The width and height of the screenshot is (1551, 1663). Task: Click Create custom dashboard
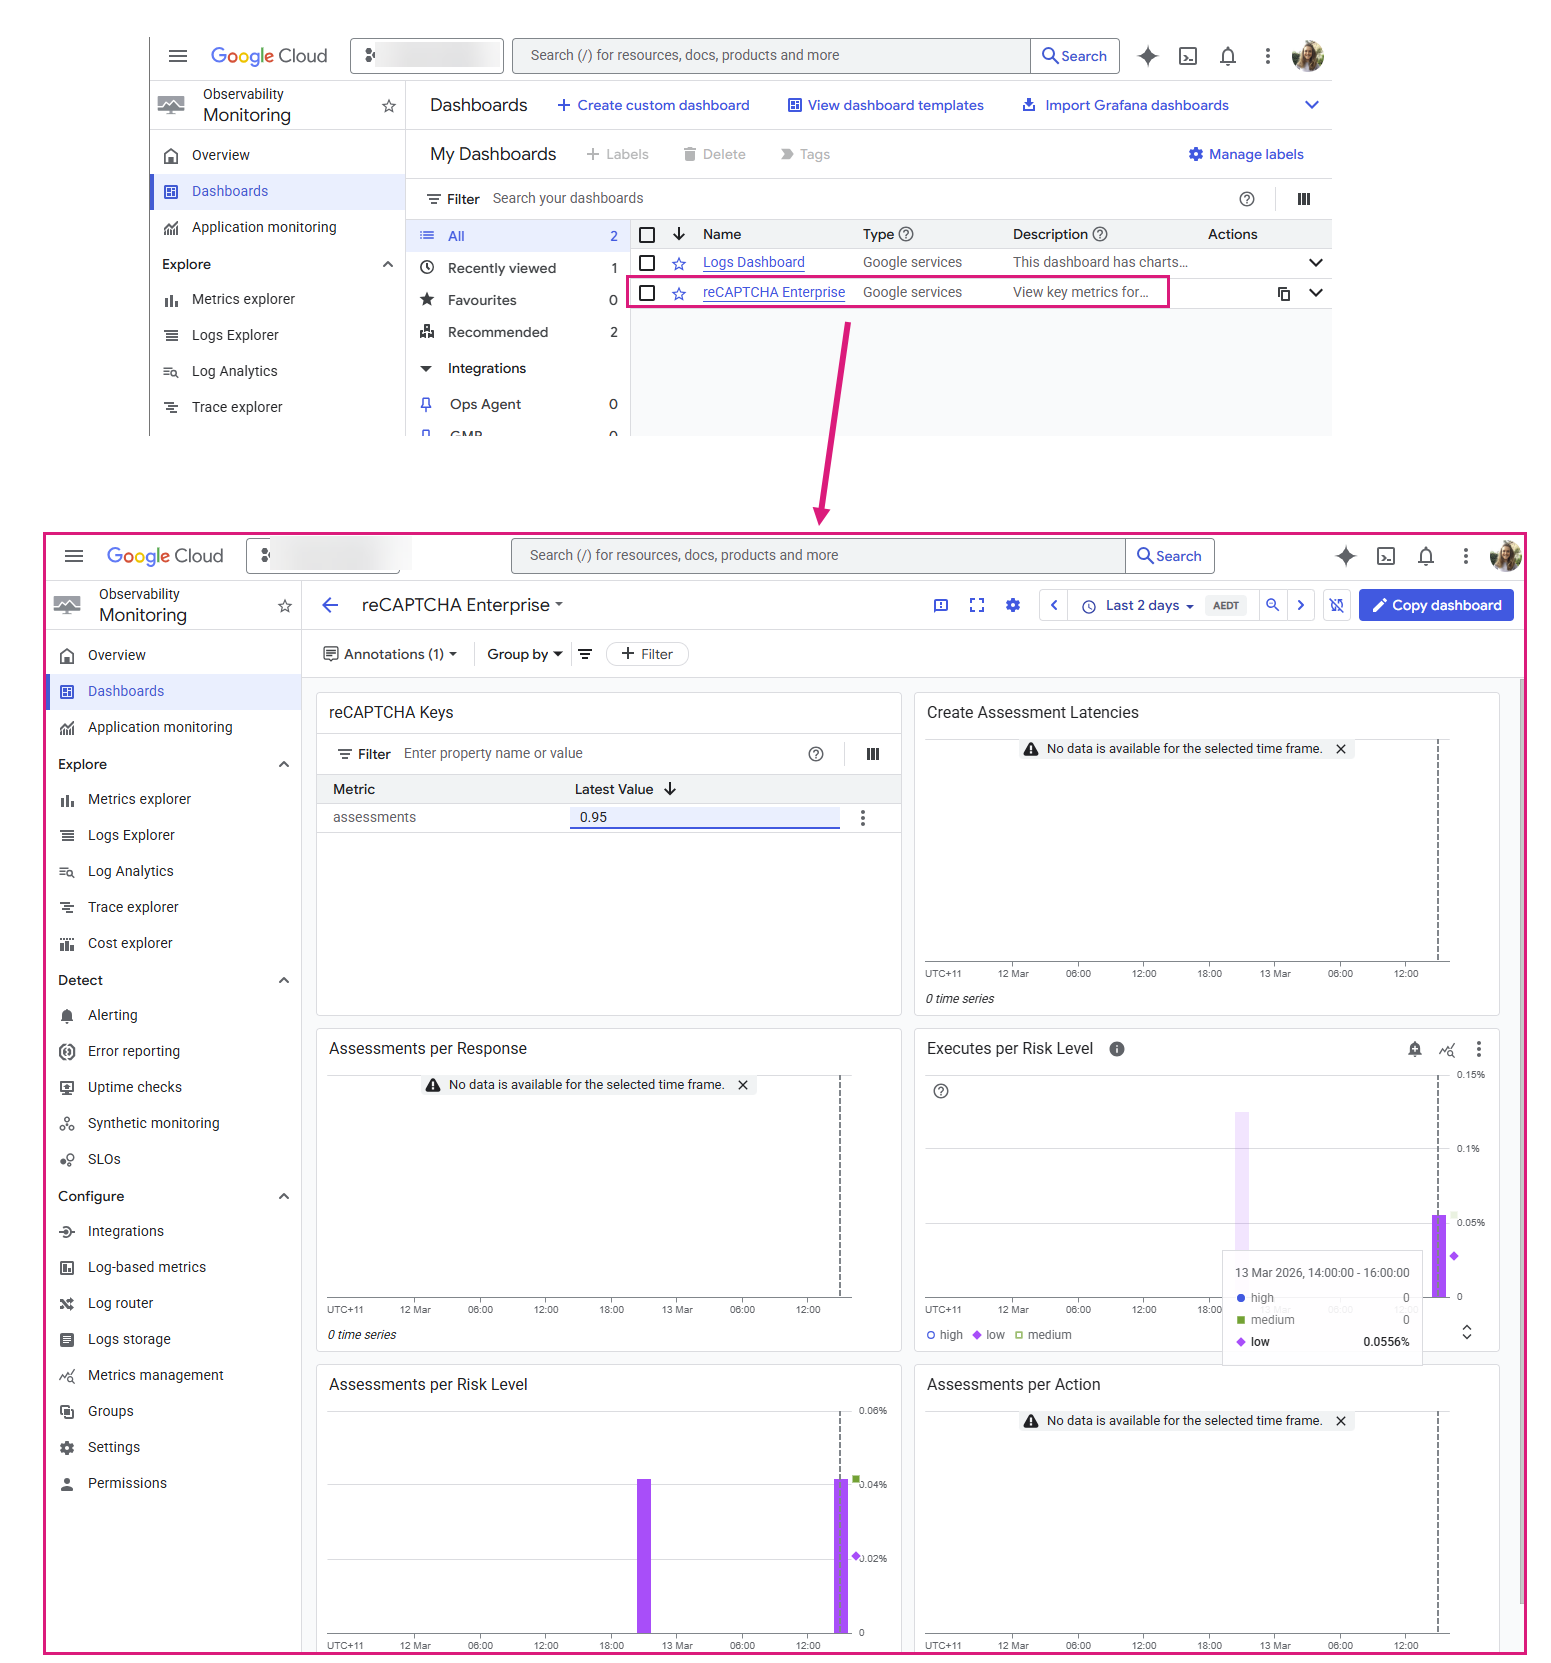[653, 105]
